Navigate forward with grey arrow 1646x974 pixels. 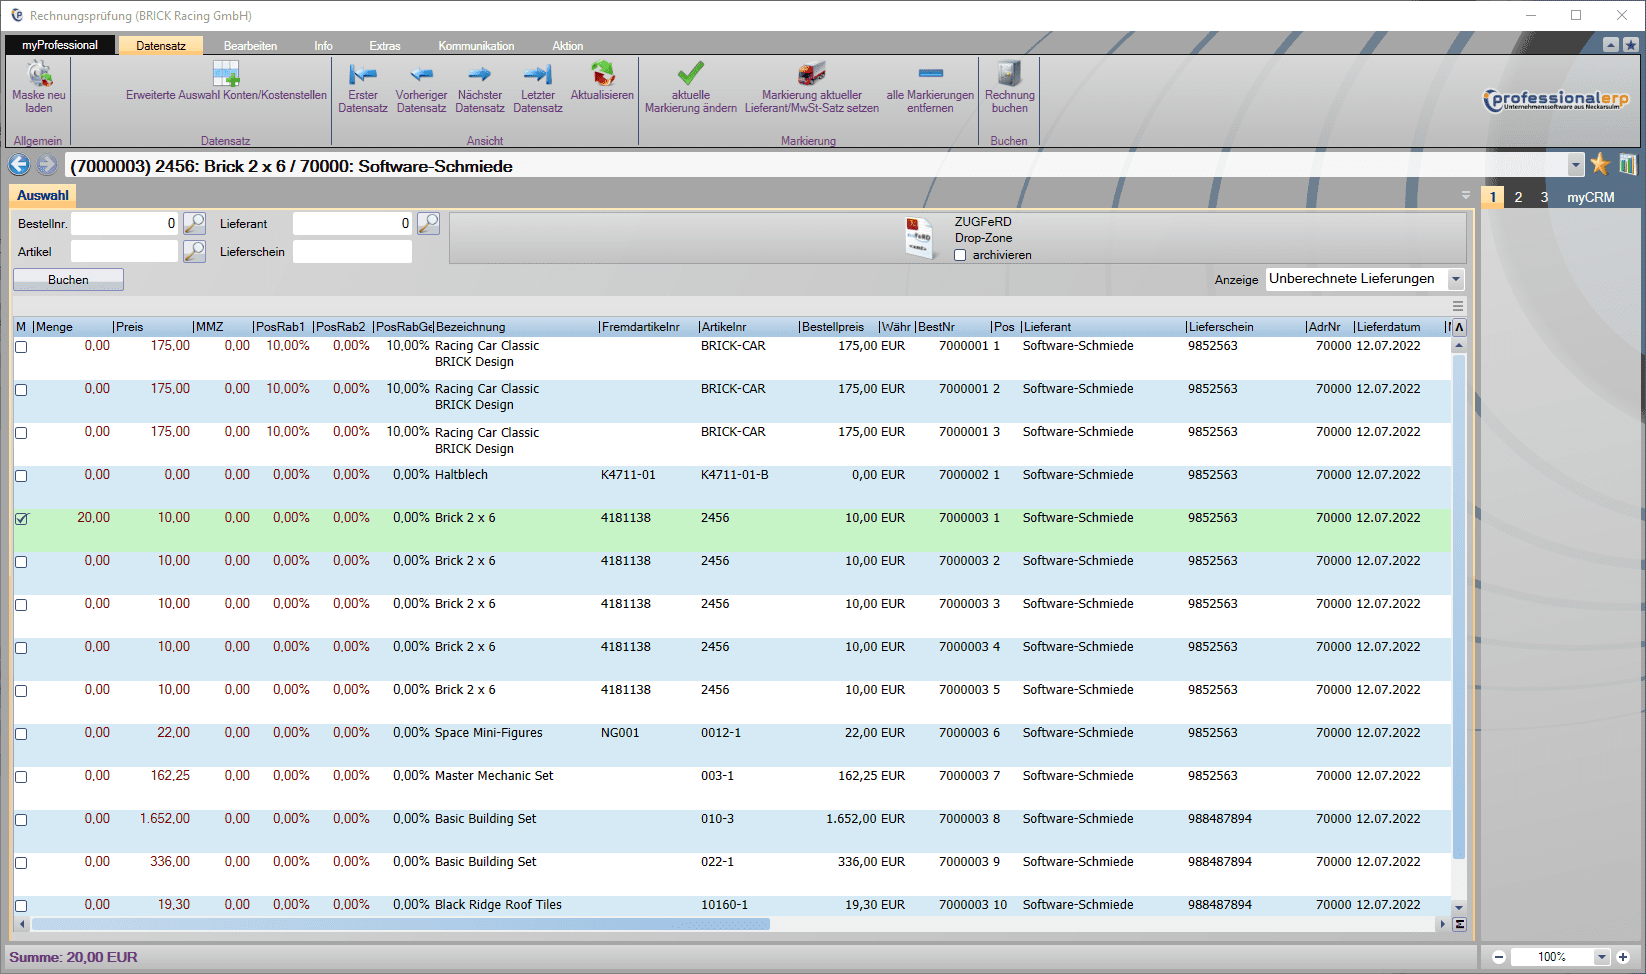47,165
